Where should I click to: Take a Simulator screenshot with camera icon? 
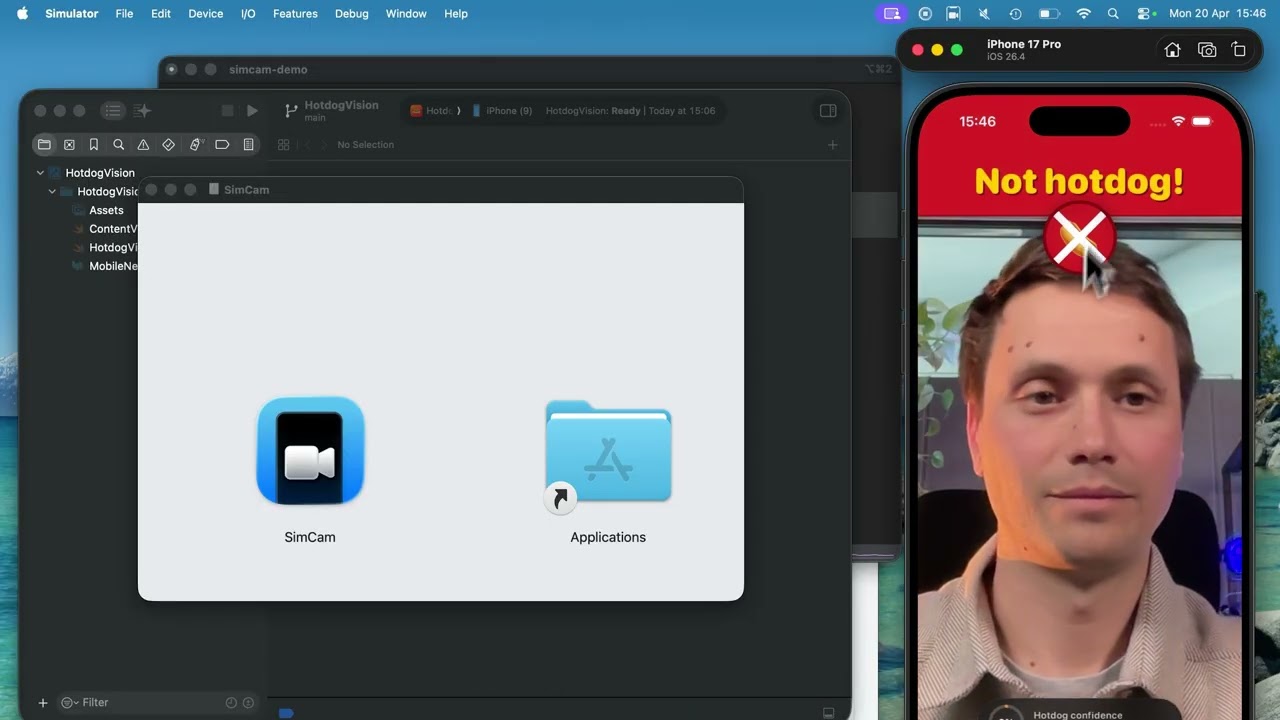pos(1207,50)
